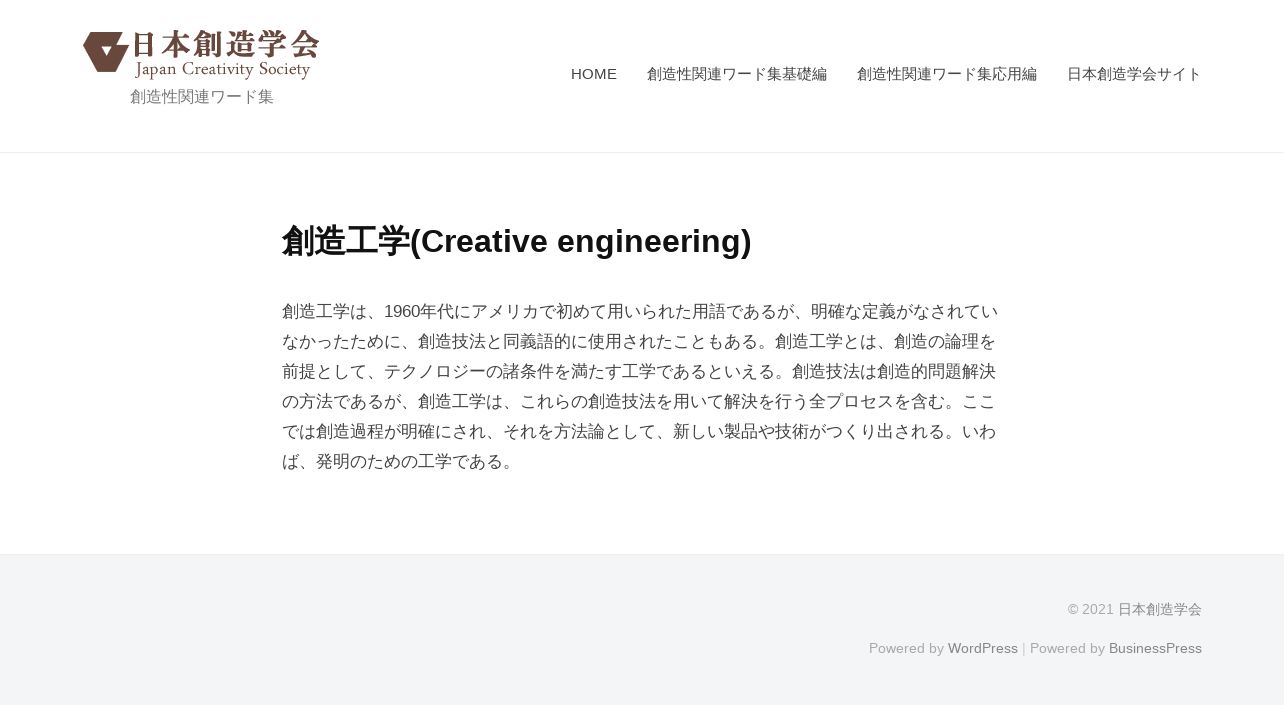Click the 創造性関連ワード集 site tagline

click(x=202, y=97)
